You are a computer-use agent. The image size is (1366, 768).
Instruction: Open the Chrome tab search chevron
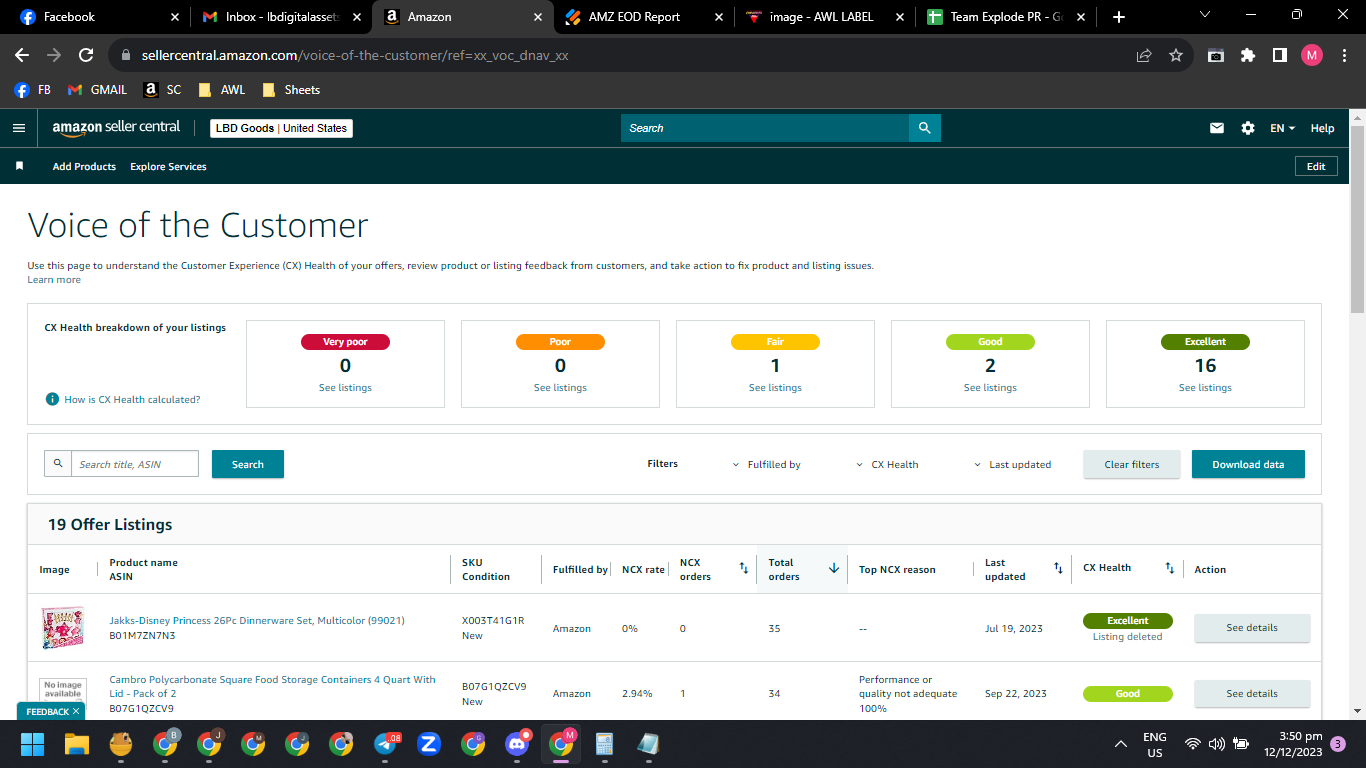click(x=1204, y=15)
